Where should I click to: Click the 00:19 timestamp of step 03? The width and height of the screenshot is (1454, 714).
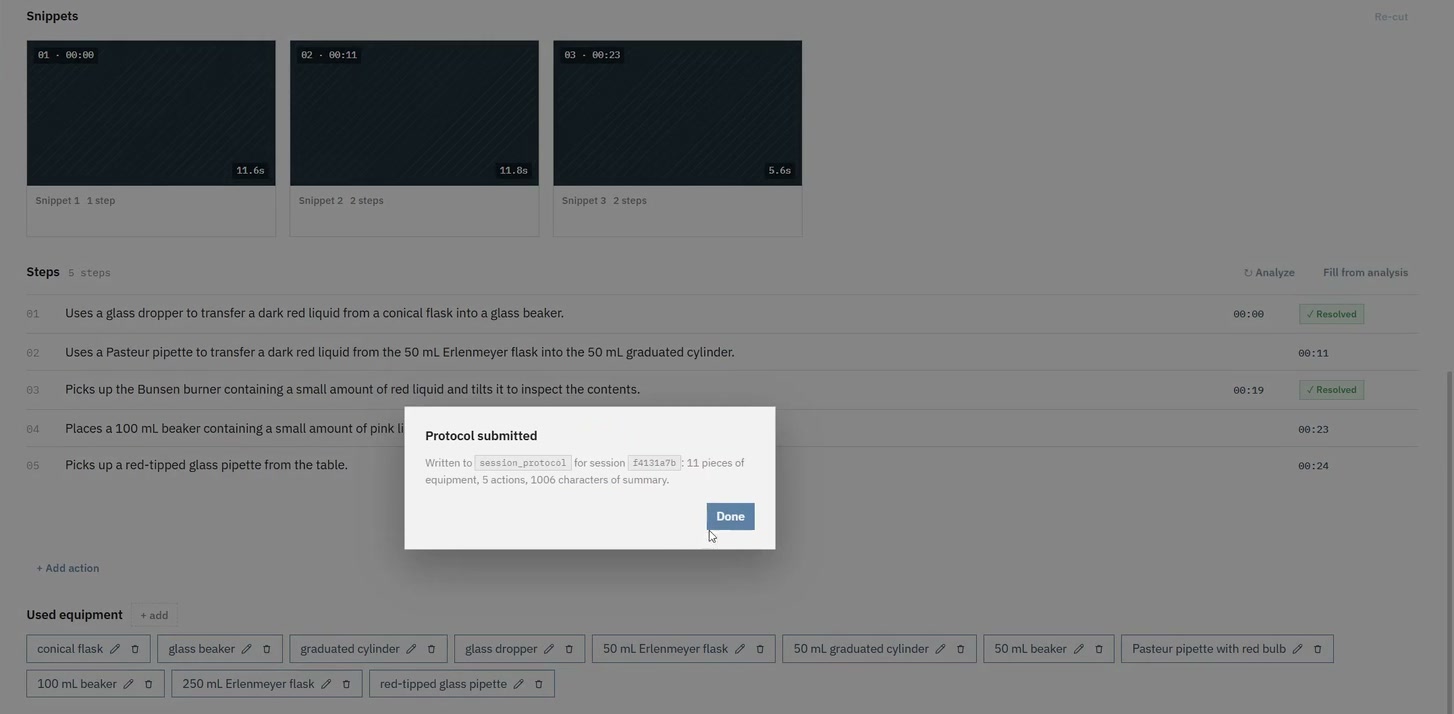(x=1248, y=390)
